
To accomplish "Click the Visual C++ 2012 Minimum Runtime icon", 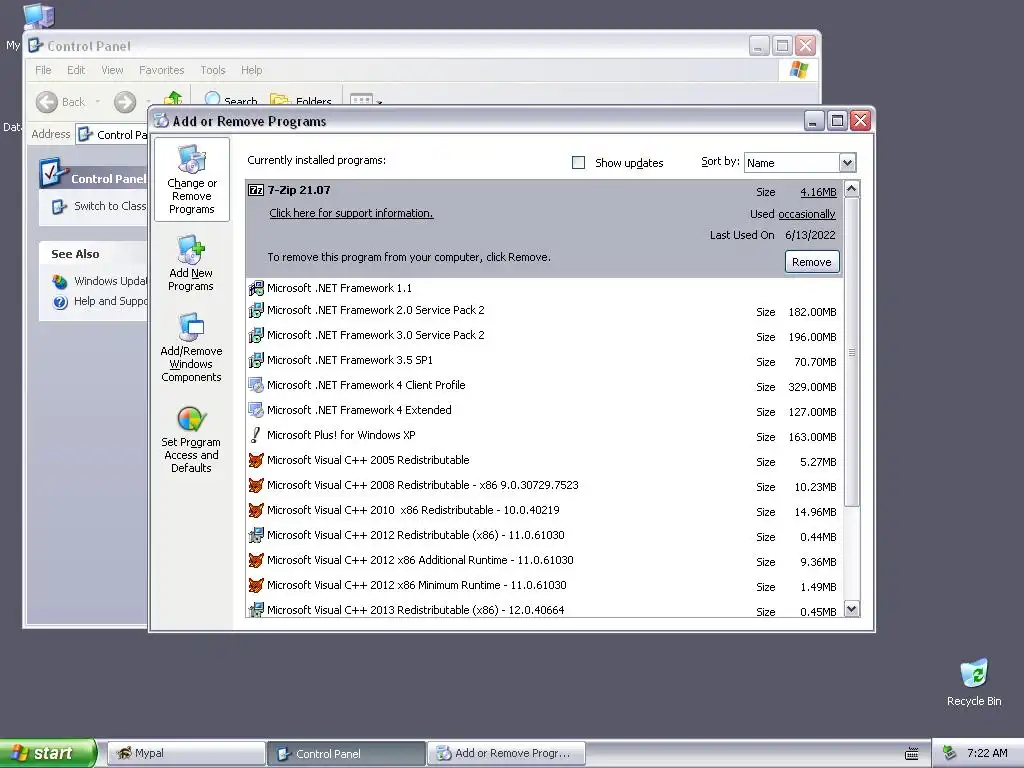I will [x=256, y=585].
